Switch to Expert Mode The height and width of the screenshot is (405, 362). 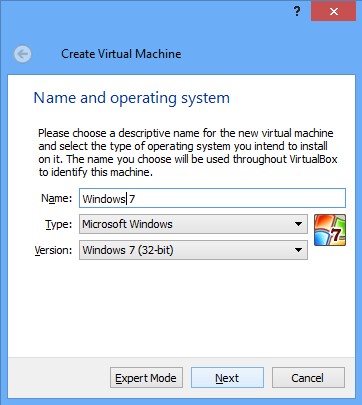coord(146,378)
